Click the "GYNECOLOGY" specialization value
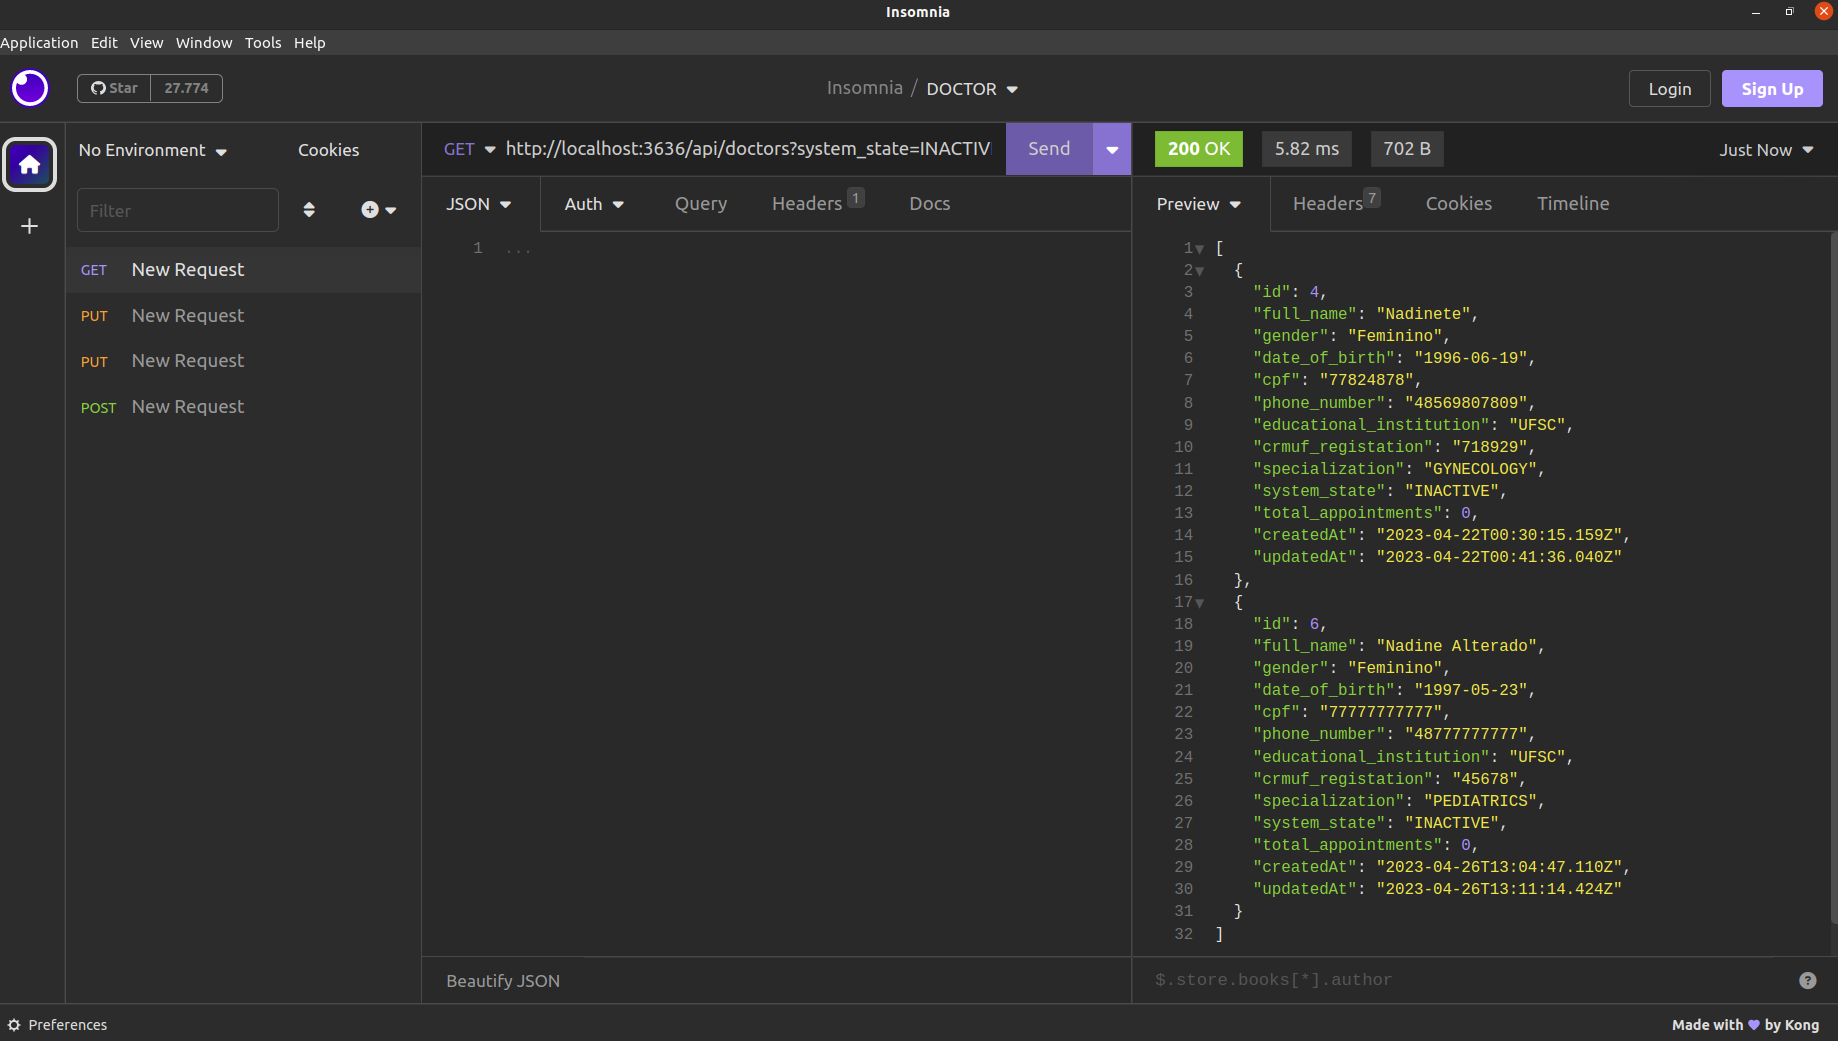This screenshot has height=1041, width=1838. [1480, 469]
